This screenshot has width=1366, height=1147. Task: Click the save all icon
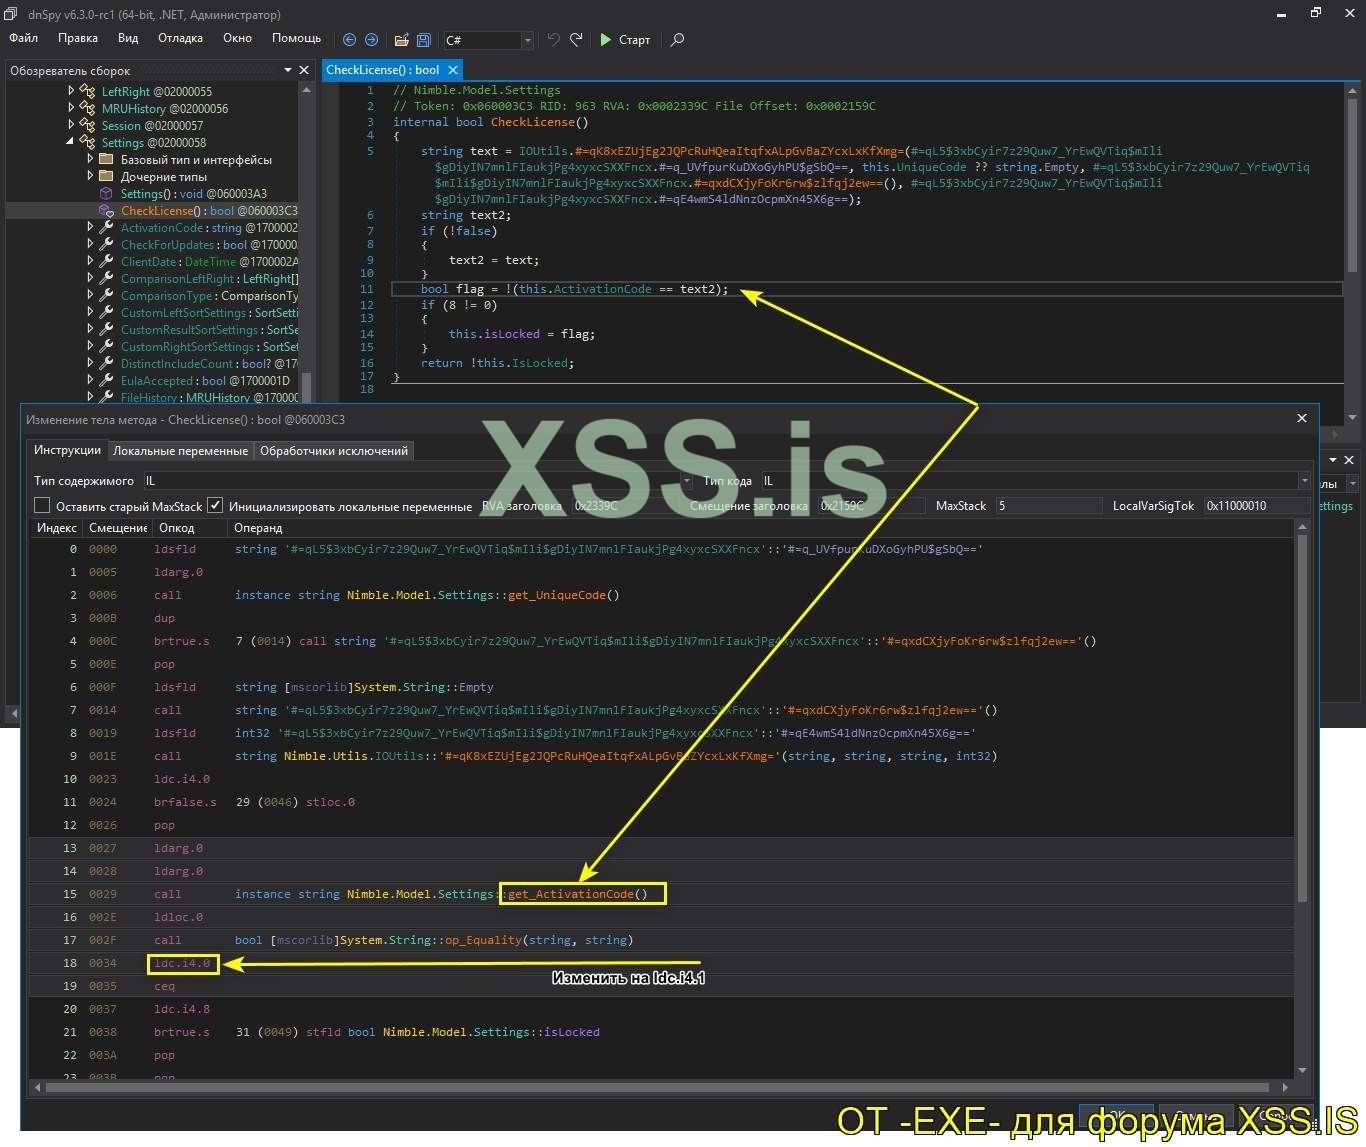[424, 40]
